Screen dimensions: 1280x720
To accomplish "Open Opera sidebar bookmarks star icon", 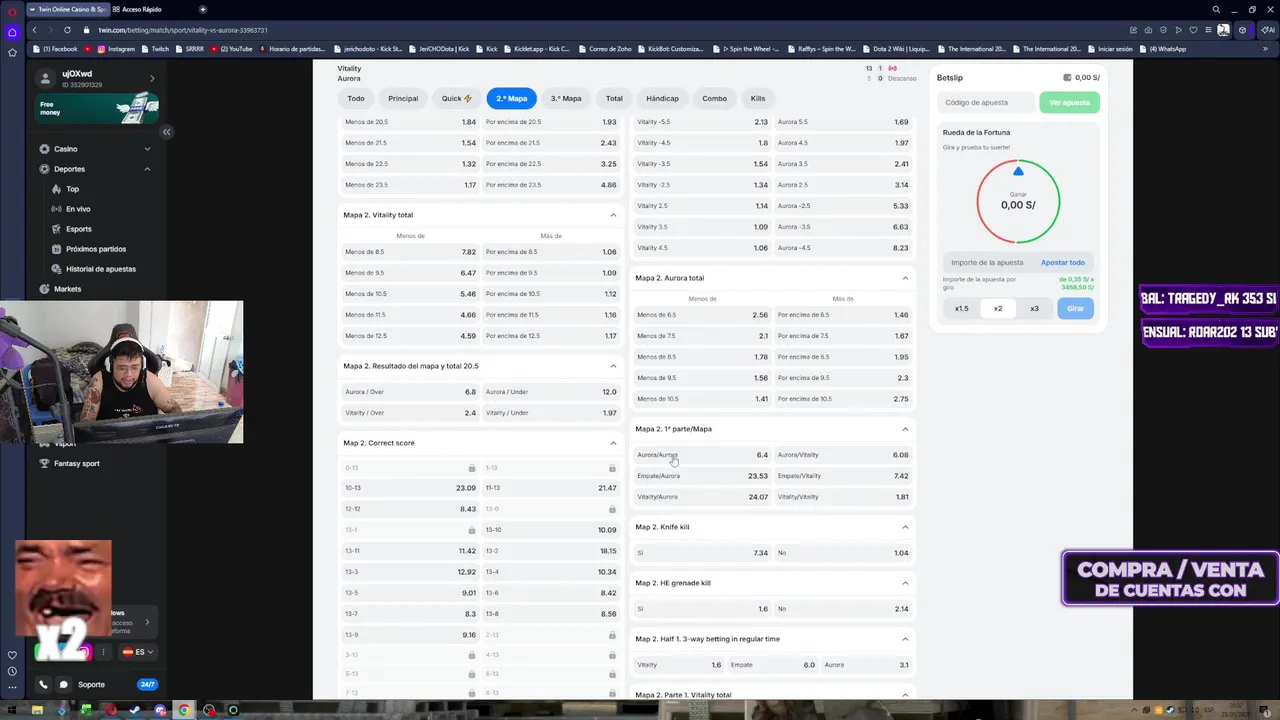I will click(x=12, y=52).
